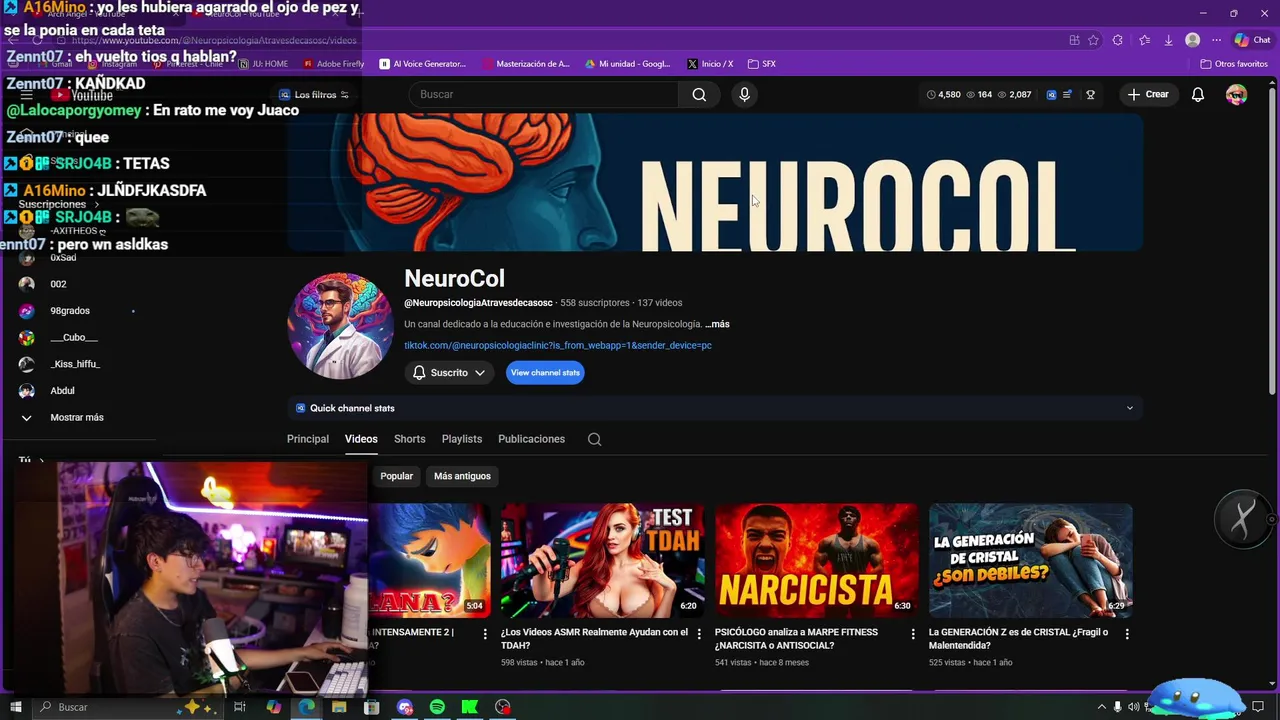Open YouTube account avatar menu
The image size is (1280, 720).
pos(1237,94)
